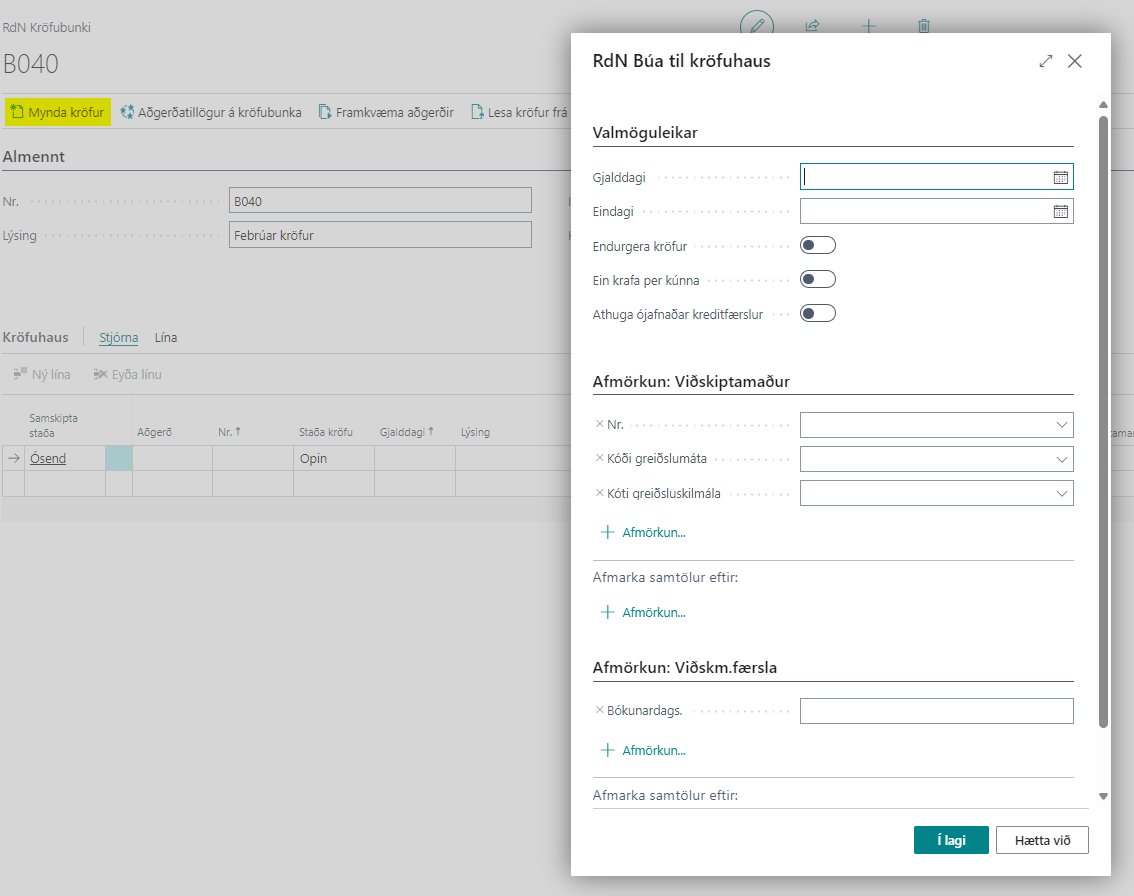Expand the Nr. customer filter dropdown
This screenshot has width=1134, height=896.
(1061, 426)
